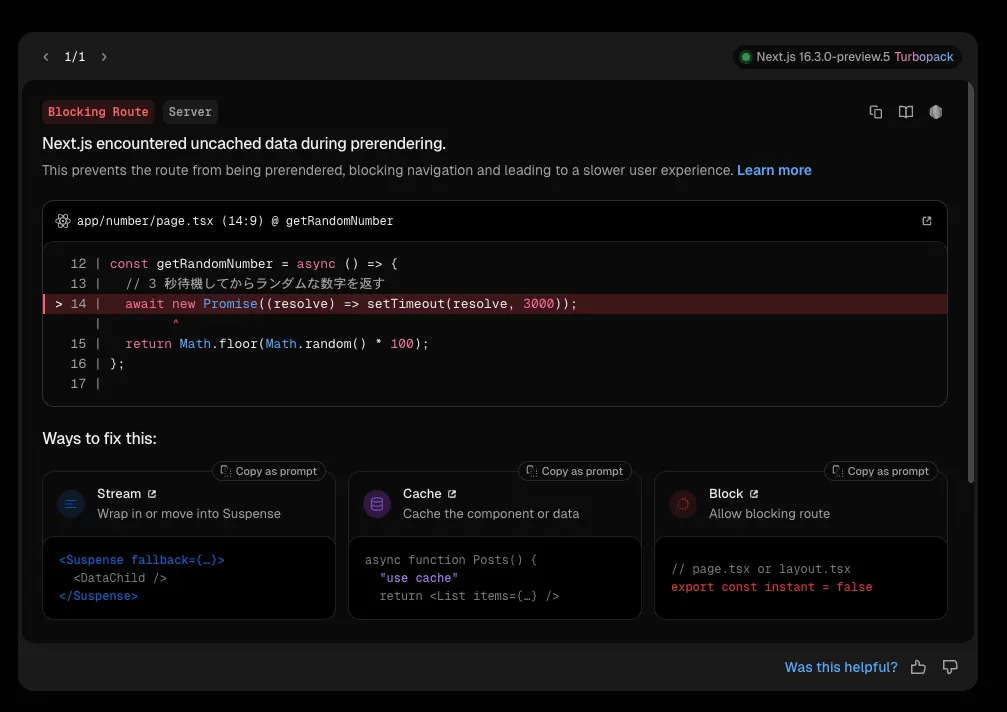The image size is (1007, 712).
Task: Open the Cache external link icon
Action: click(452, 494)
